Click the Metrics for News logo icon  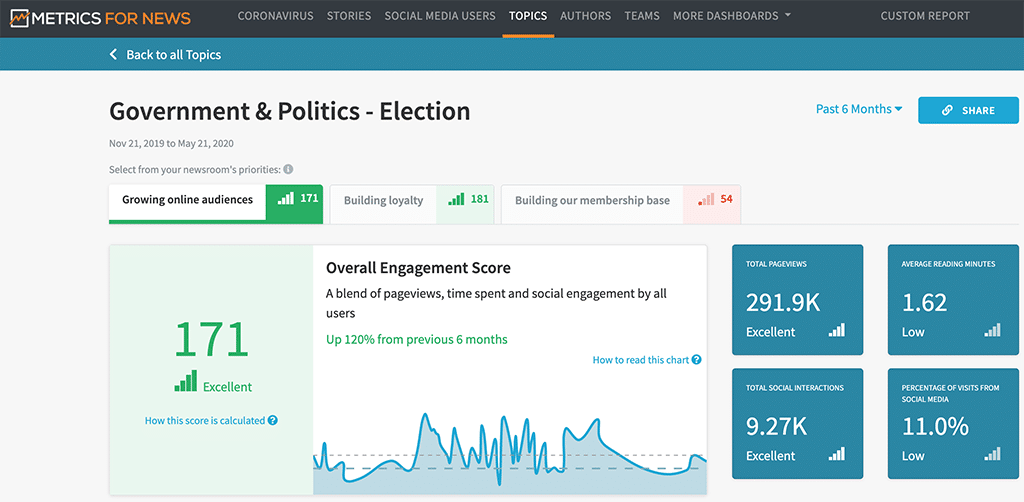pos(20,17)
